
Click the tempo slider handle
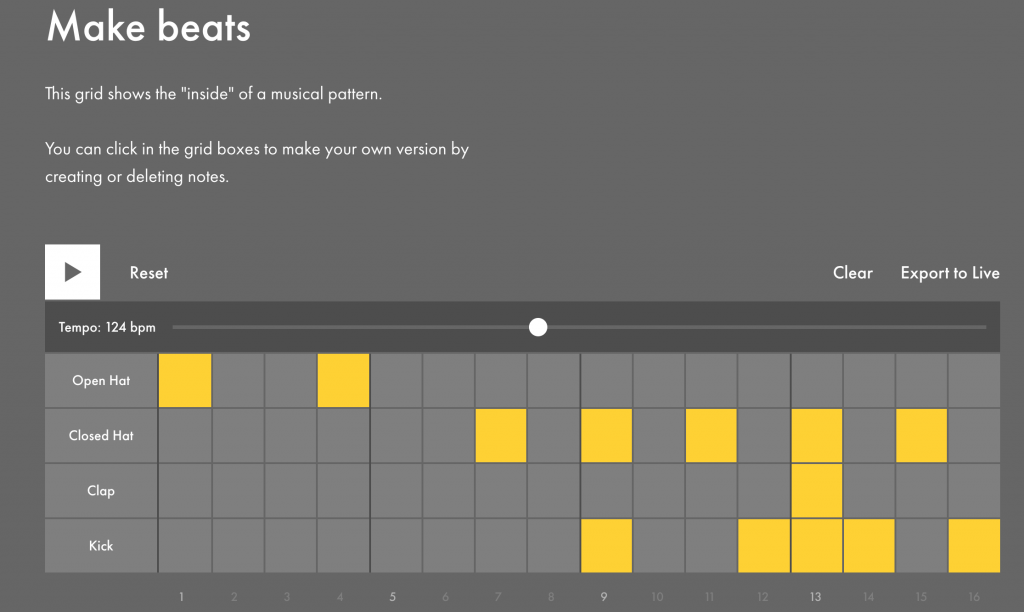[x=538, y=327]
